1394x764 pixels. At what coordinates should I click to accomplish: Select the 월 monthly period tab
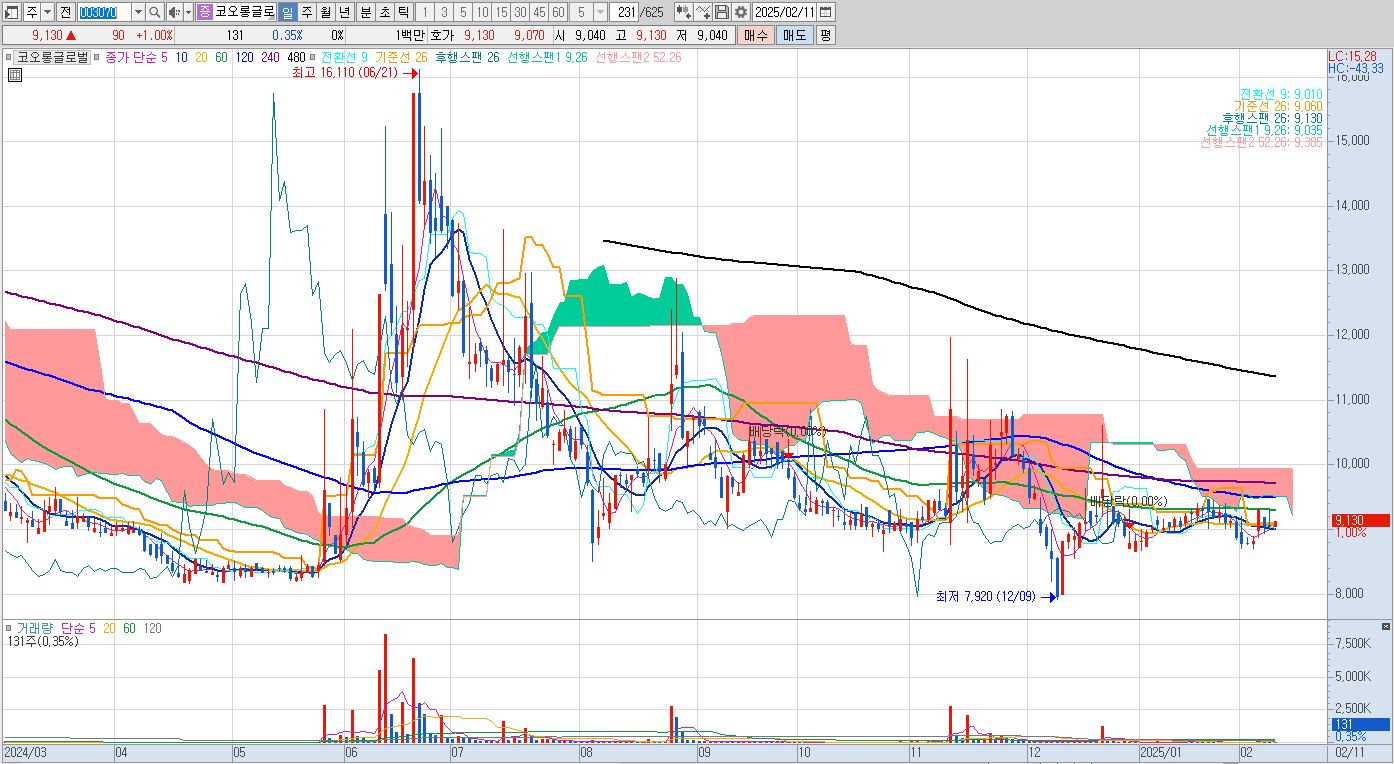(325, 12)
